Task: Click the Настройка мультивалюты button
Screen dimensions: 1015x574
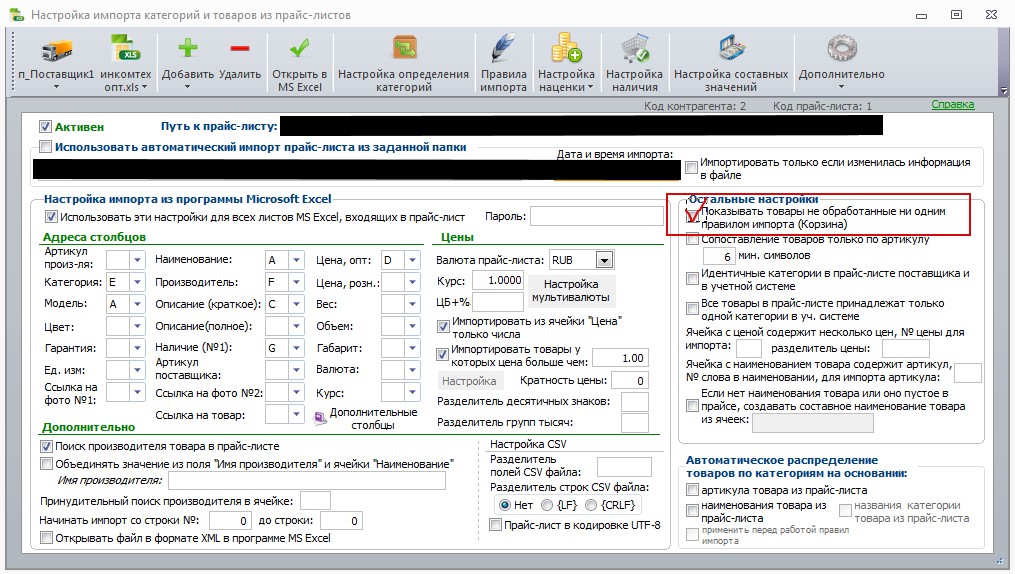Action: coord(570,291)
